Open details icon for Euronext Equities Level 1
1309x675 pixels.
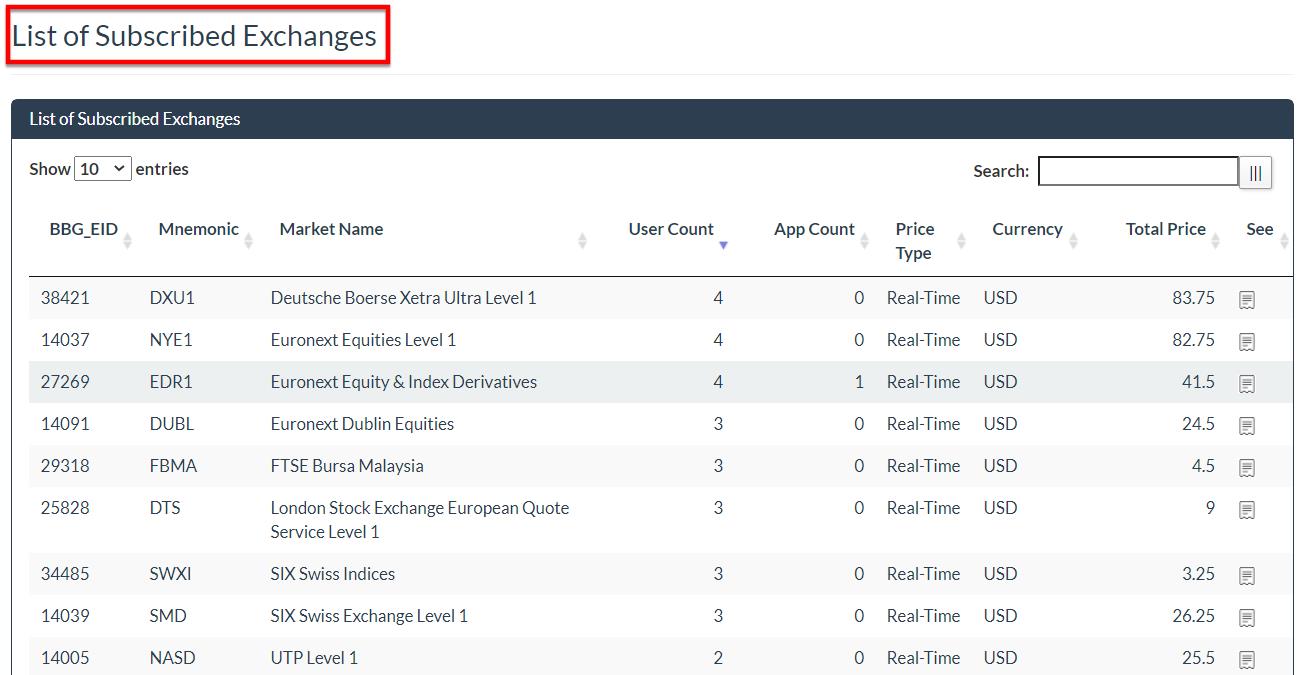pyautogui.click(x=1246, y=342)
